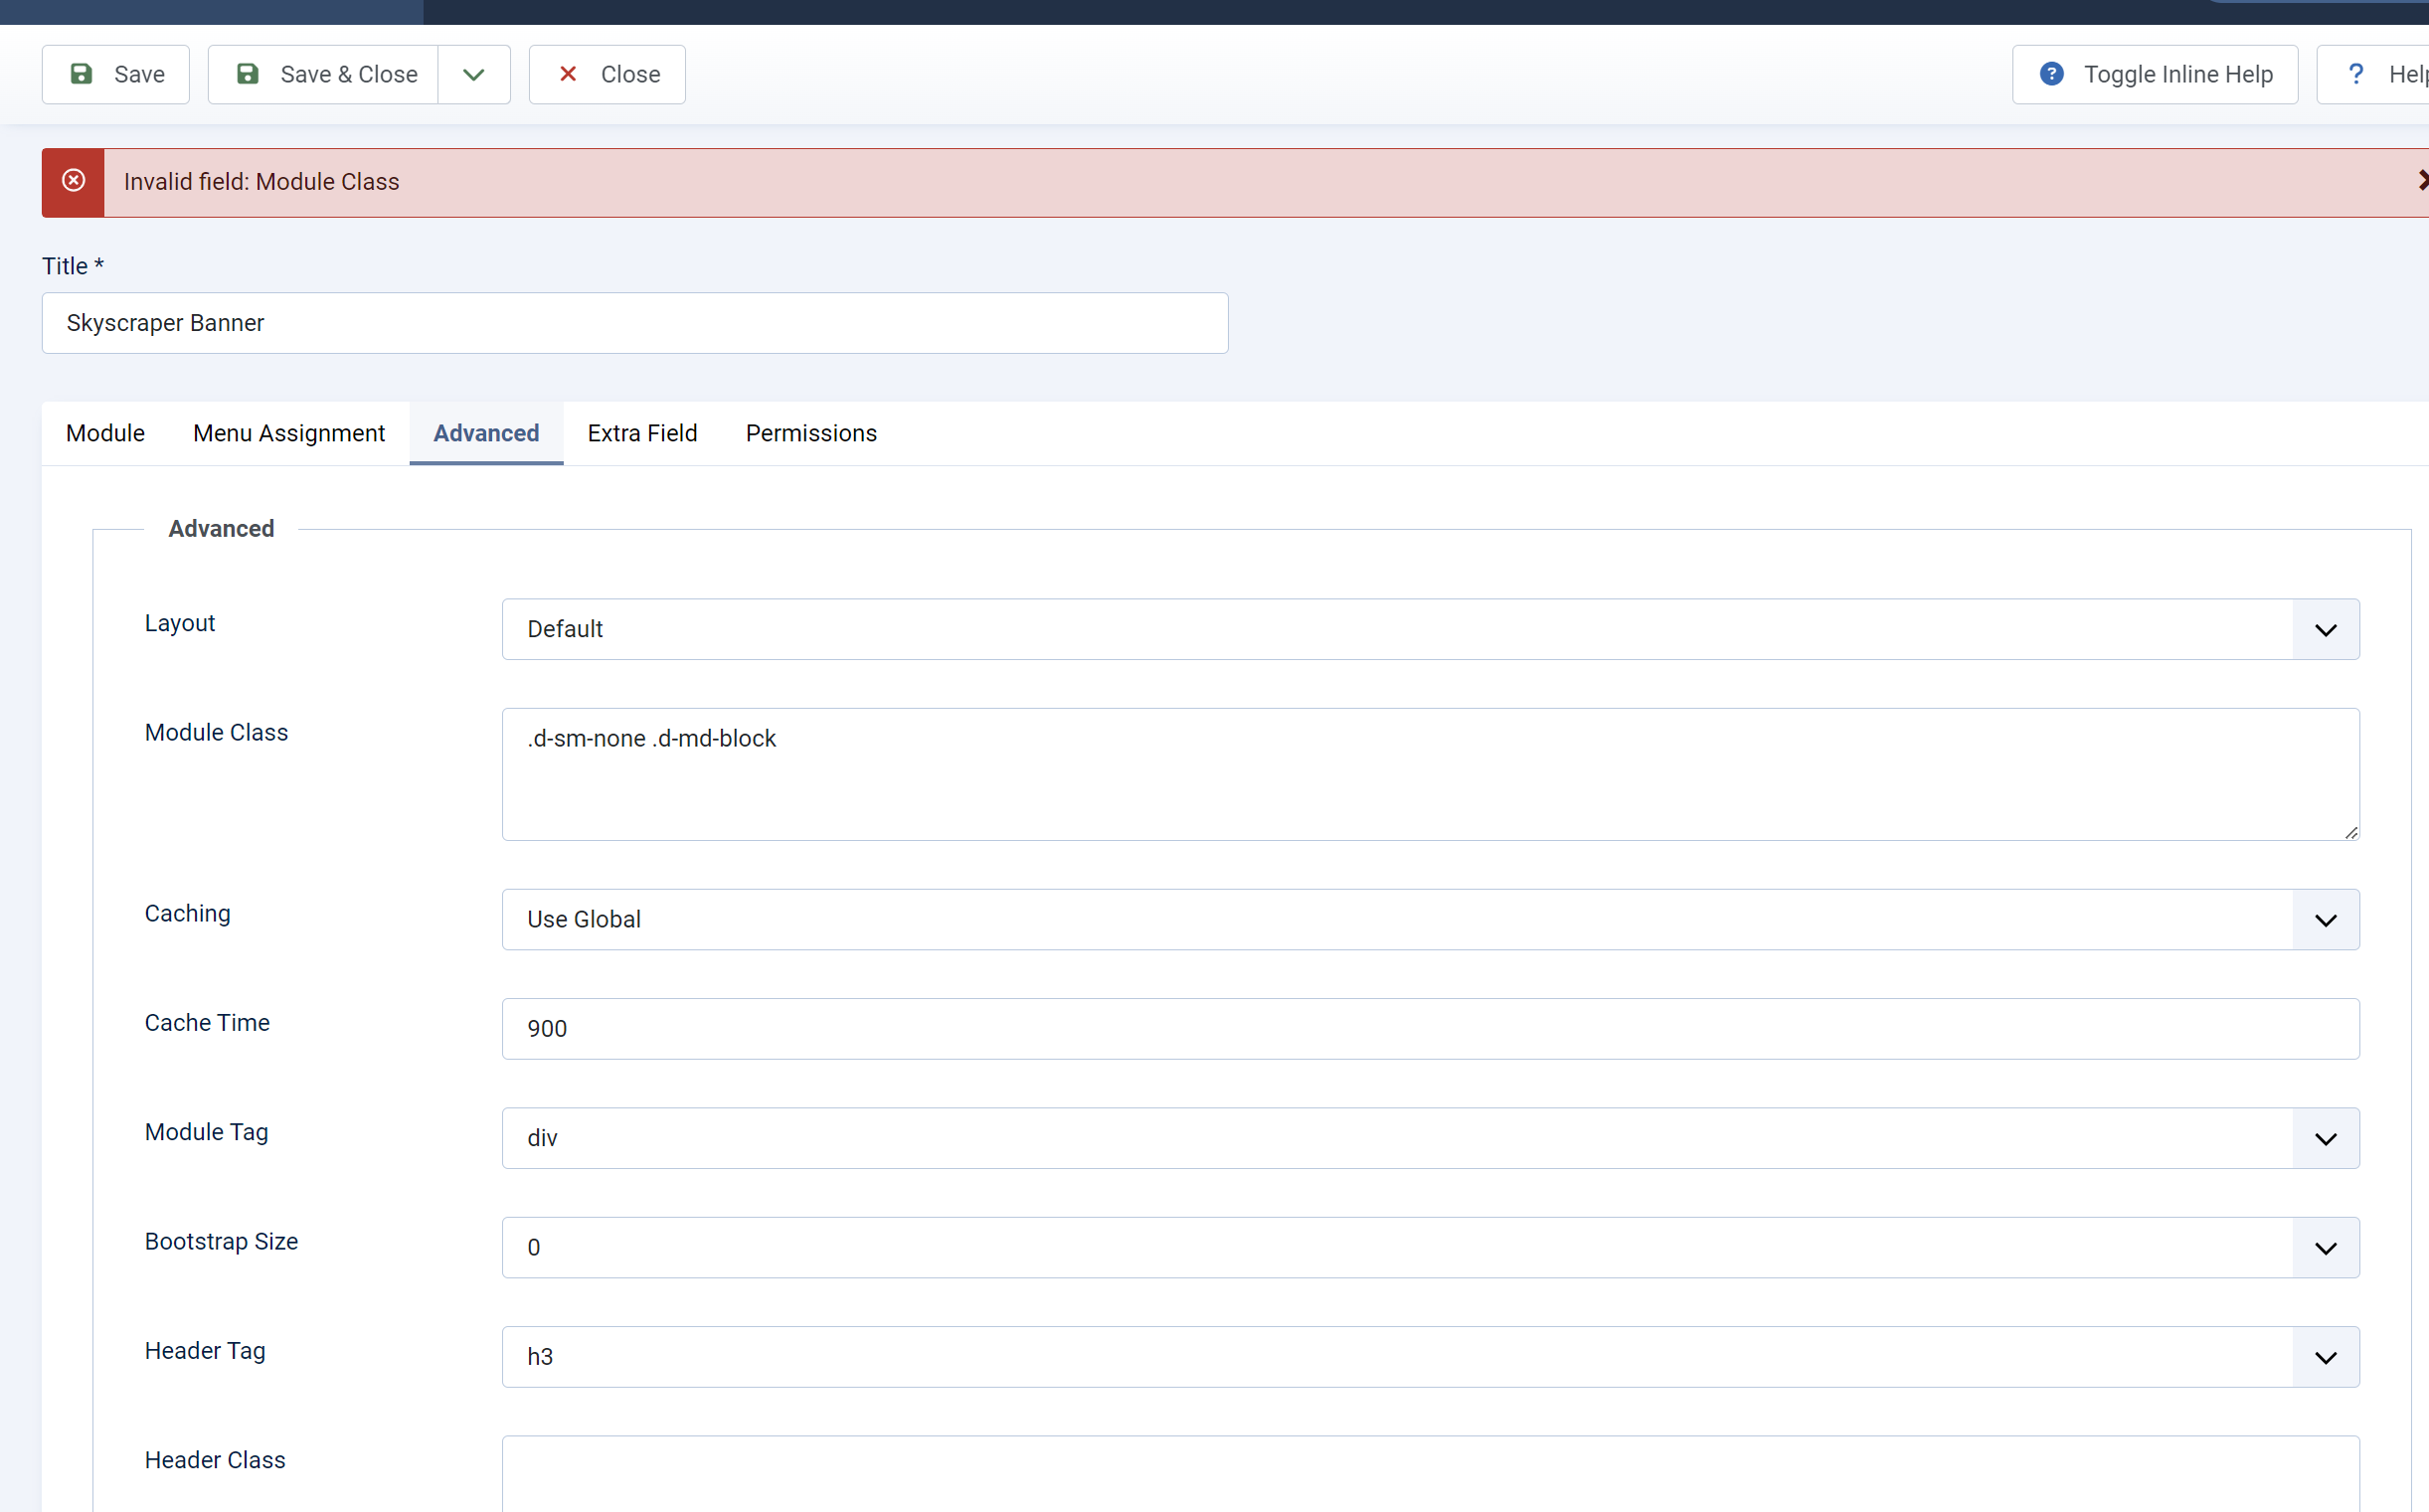Click in the Title input field

tap(634, 323)
